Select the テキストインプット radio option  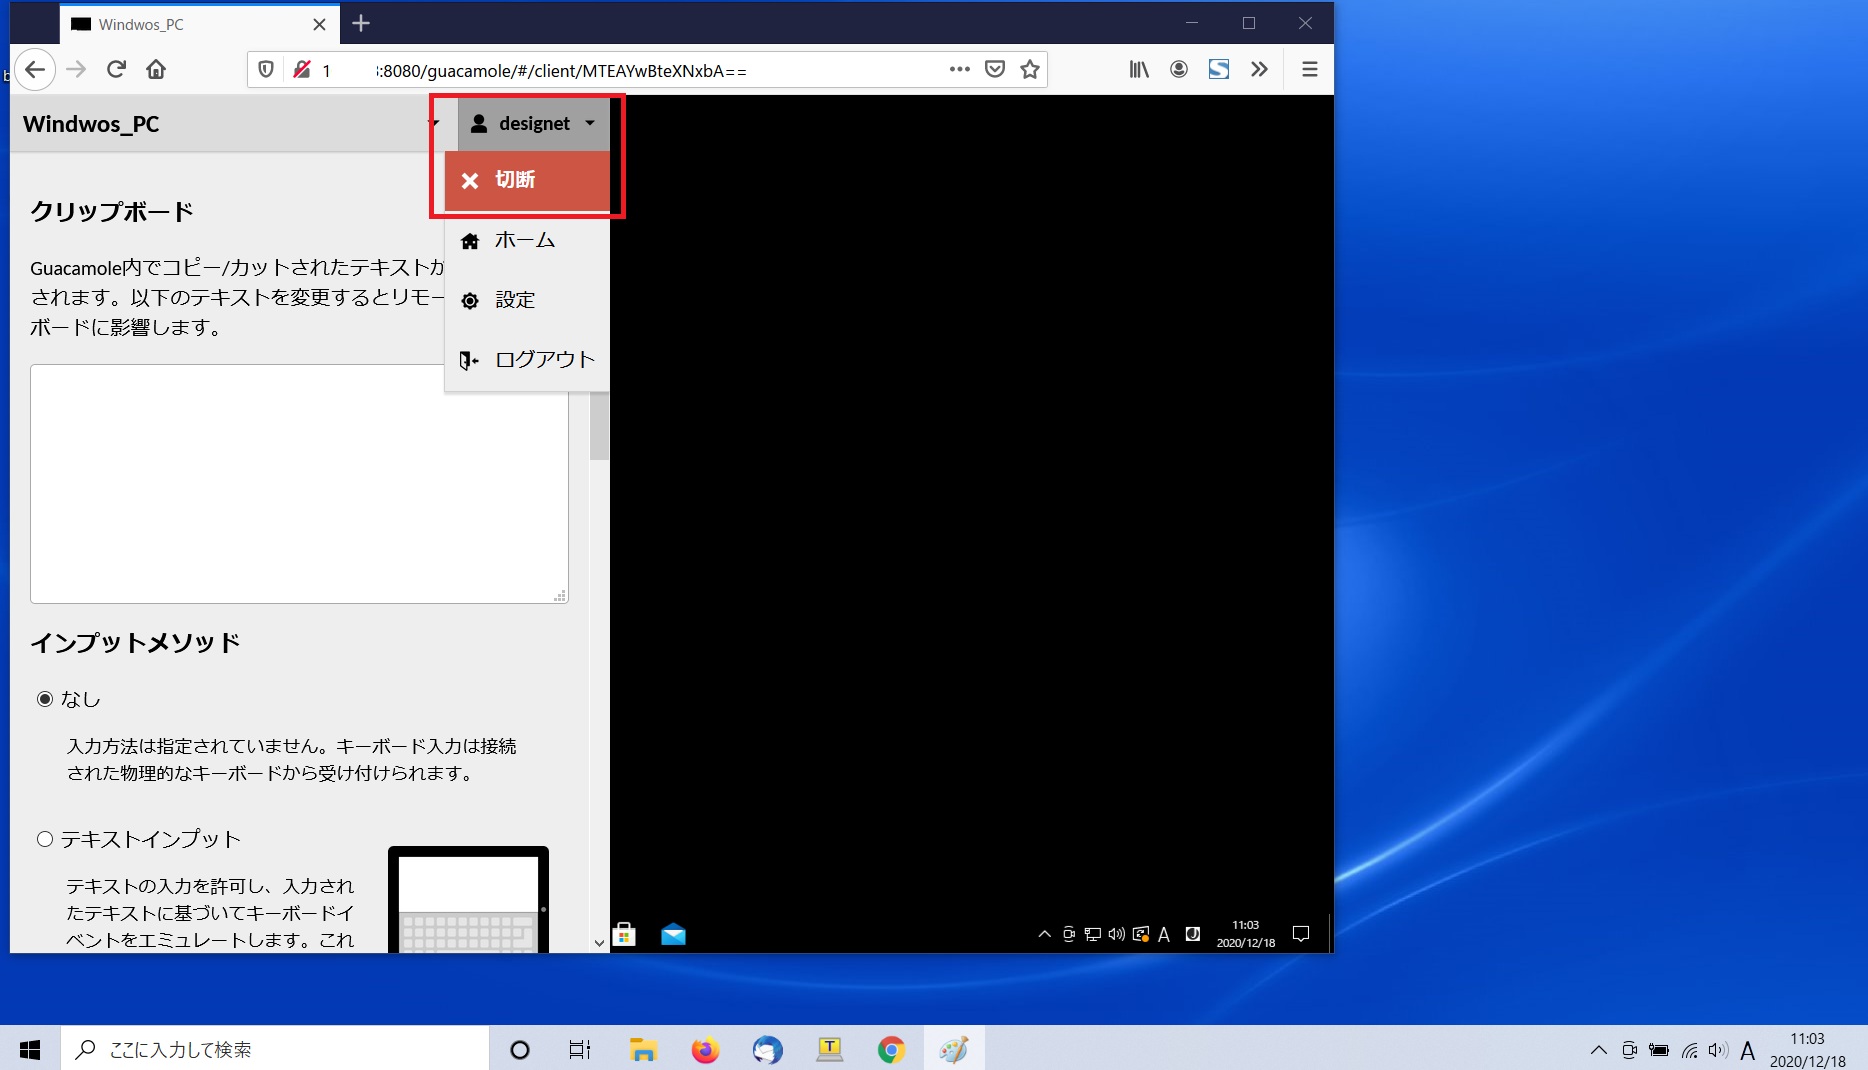45,839
